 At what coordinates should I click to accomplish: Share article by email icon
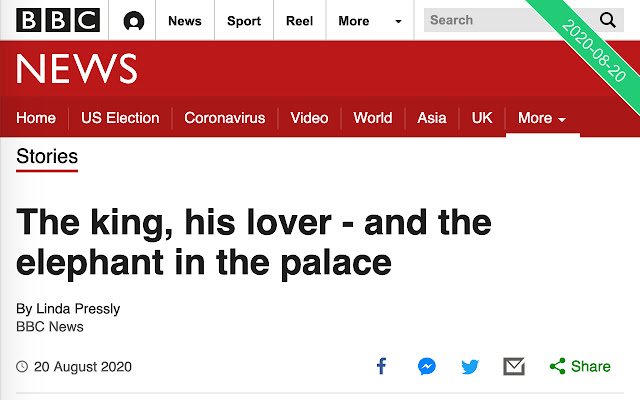coord(514,366)
